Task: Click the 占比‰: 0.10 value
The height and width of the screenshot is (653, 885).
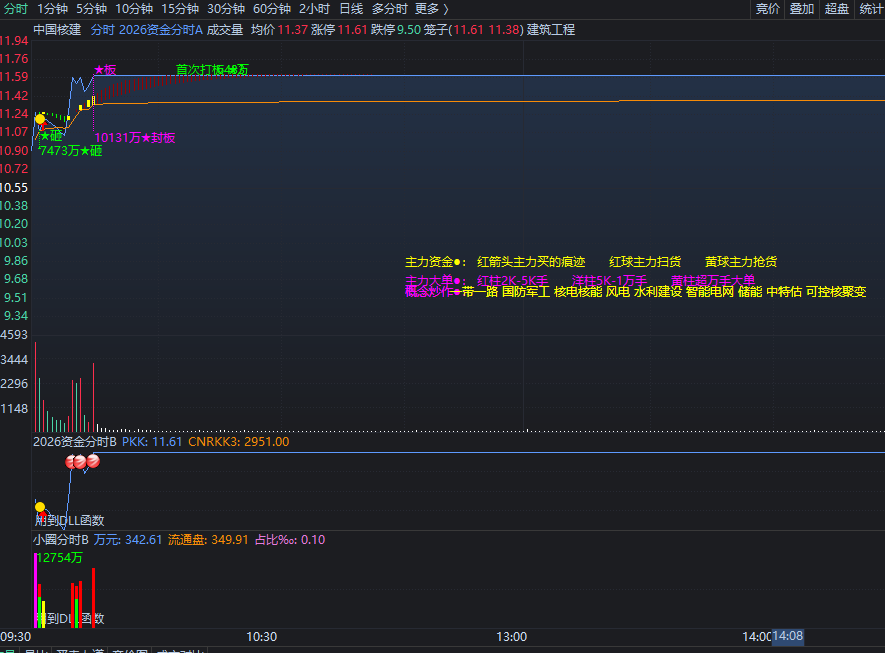Action: point(290,540)
